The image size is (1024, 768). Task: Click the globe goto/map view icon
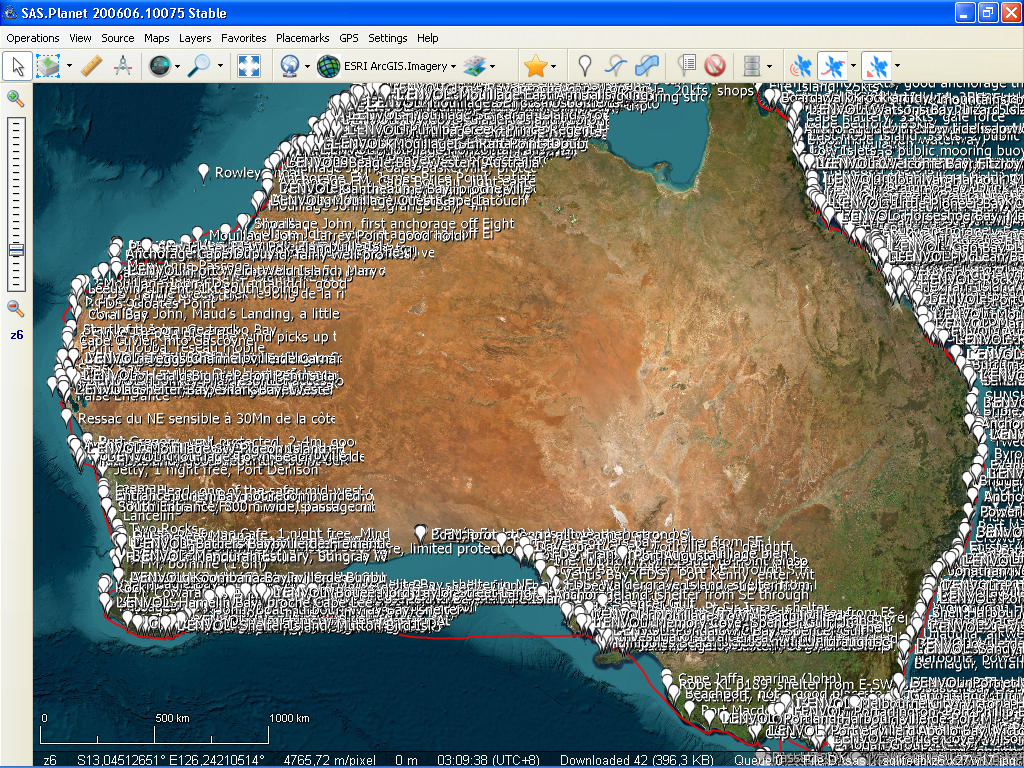click(x=159, y=66)
